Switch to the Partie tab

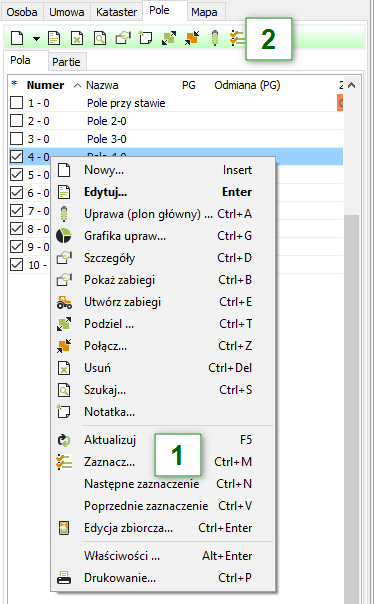click(x=66, y=62)
